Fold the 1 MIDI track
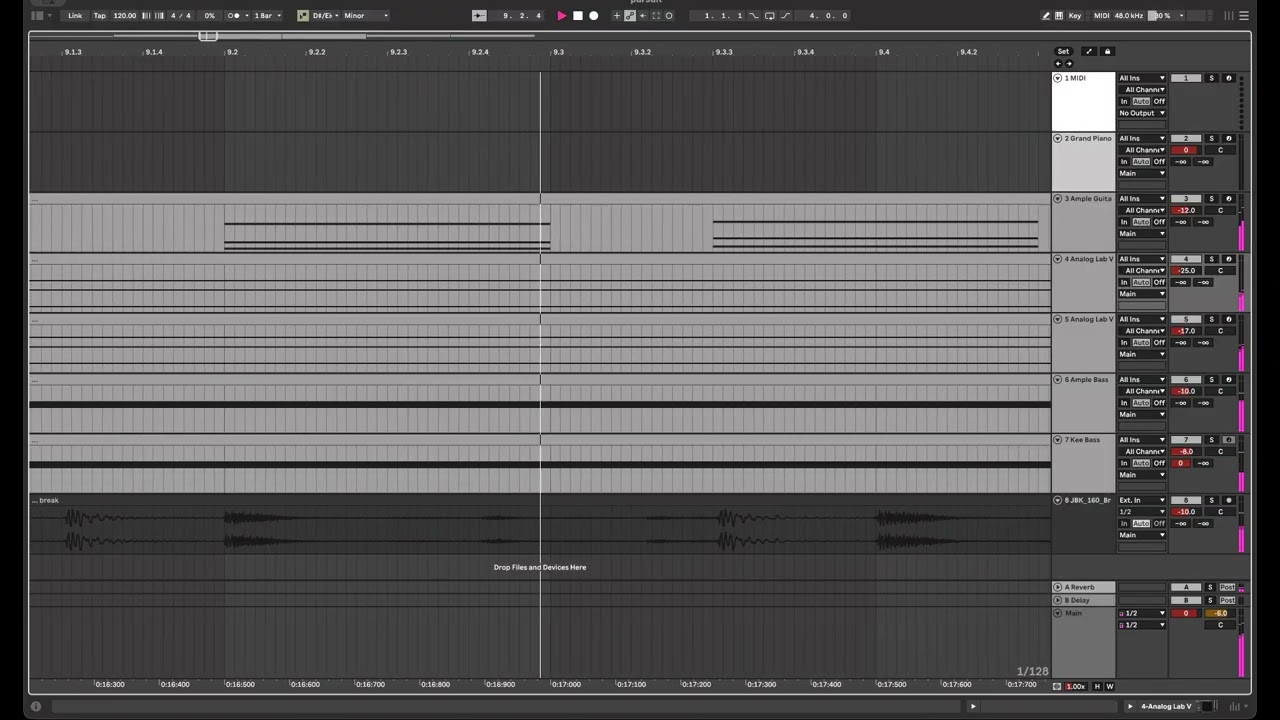This screenshot has width=1280, height=720. pyautogui.click(x=1058, y=78)
